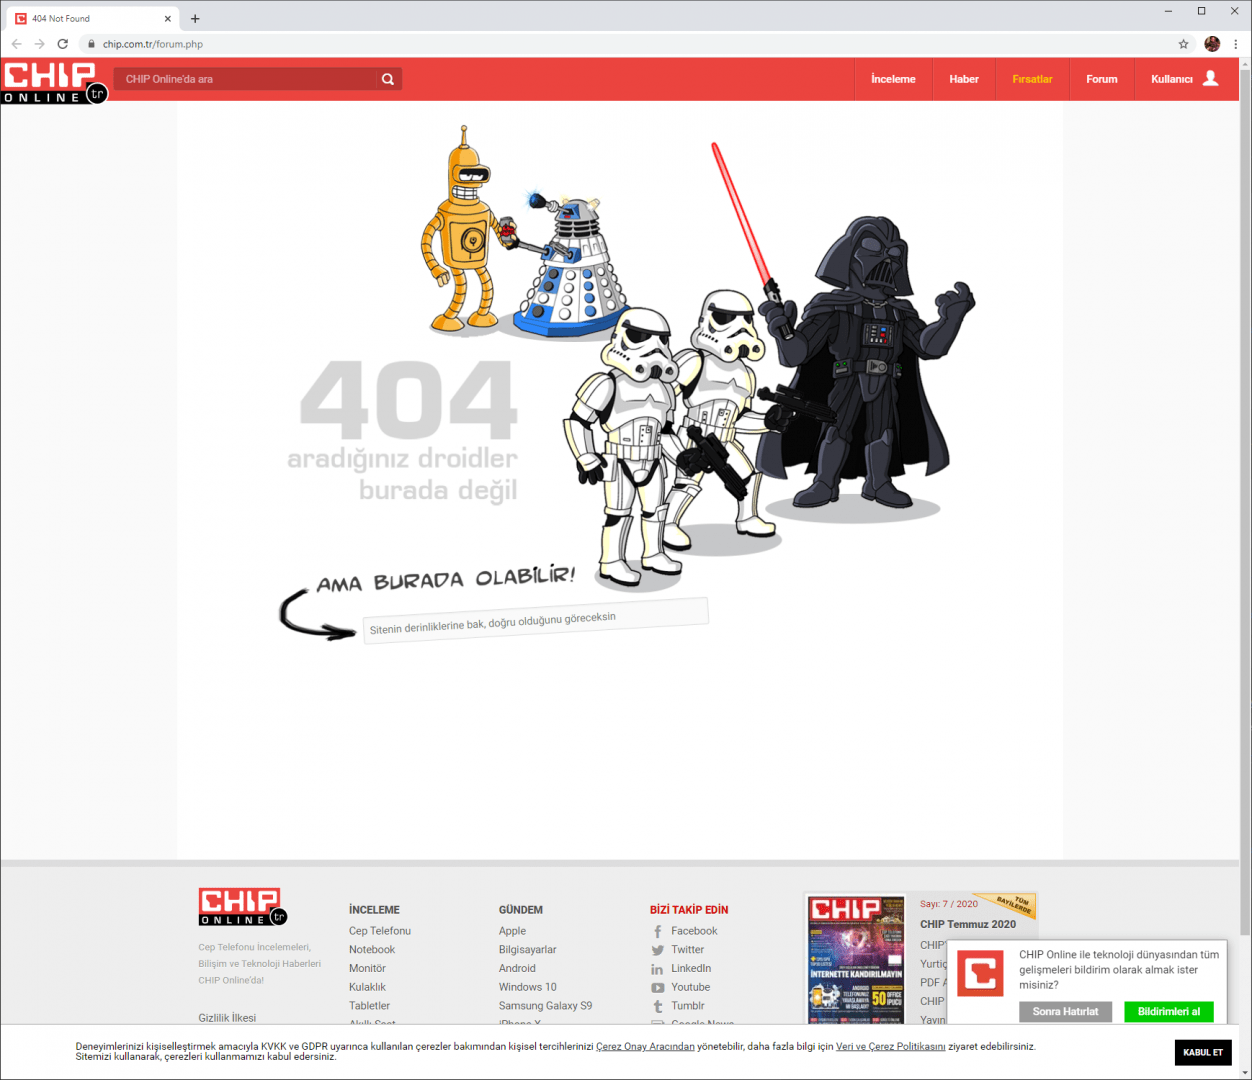Open the Forum menu item

click(1102, 79)
